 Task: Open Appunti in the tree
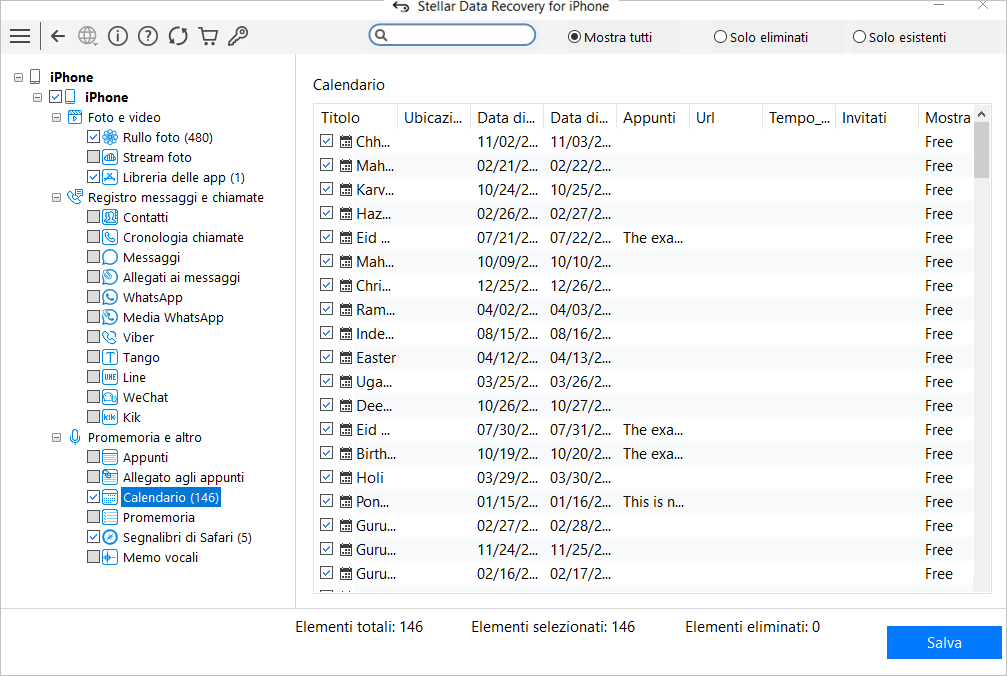[x=145, y=458]
